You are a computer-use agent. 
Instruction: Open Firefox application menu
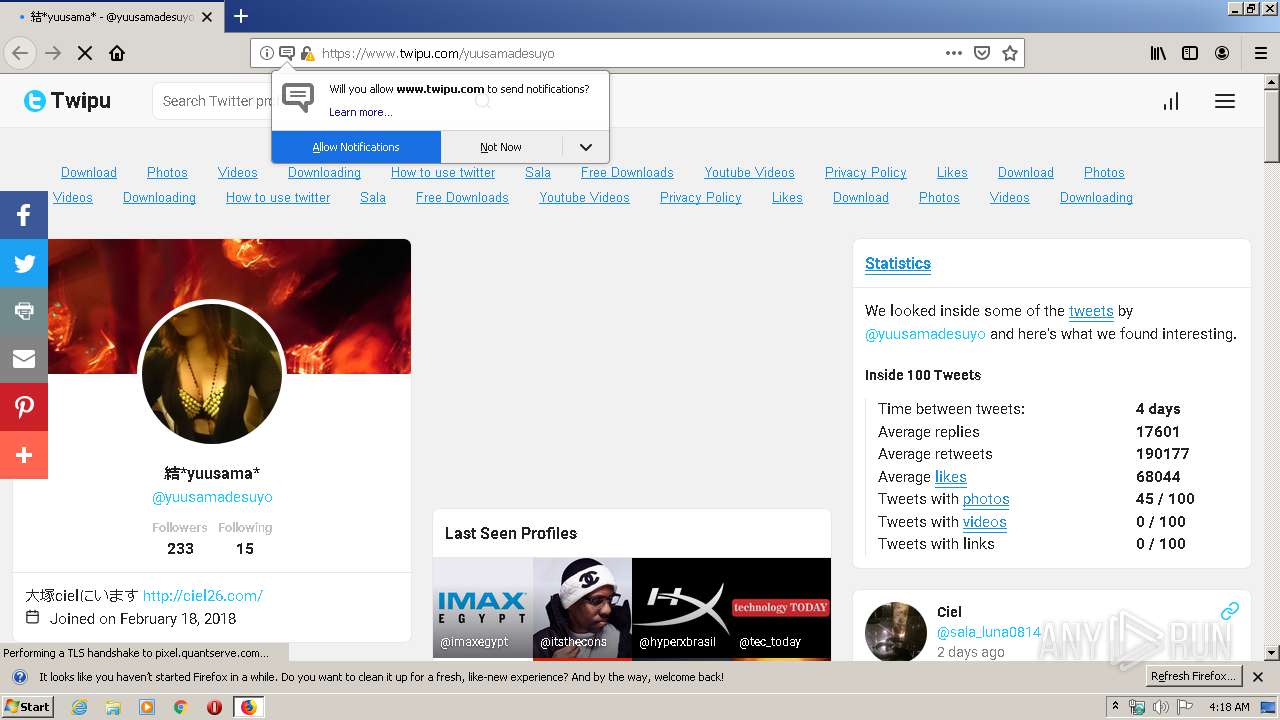coord(1261,53)
